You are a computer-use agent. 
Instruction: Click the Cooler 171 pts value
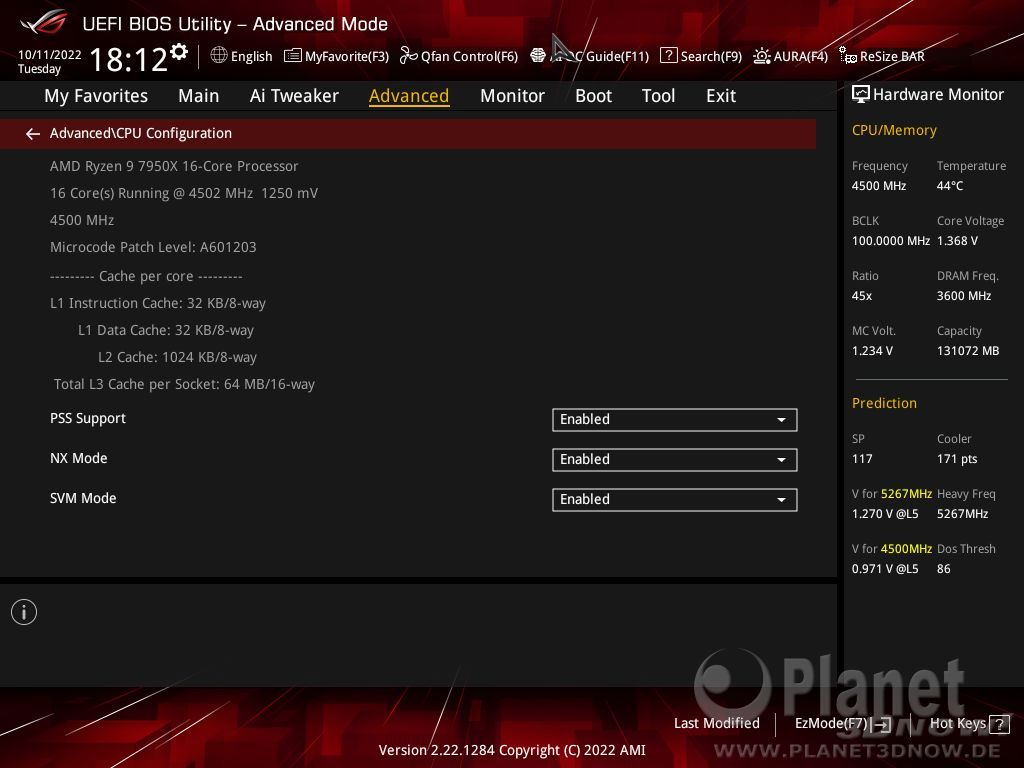(x=957, y=459)
